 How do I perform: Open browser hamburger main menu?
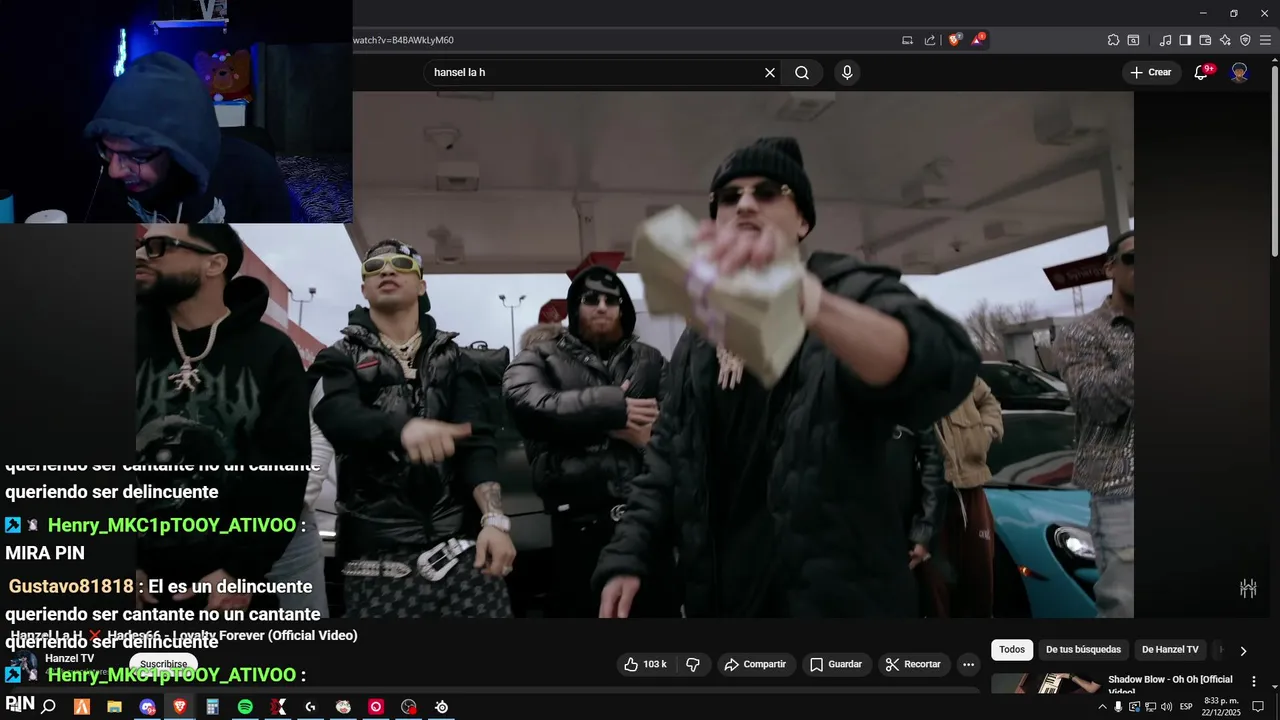(x=1266, y=40)
